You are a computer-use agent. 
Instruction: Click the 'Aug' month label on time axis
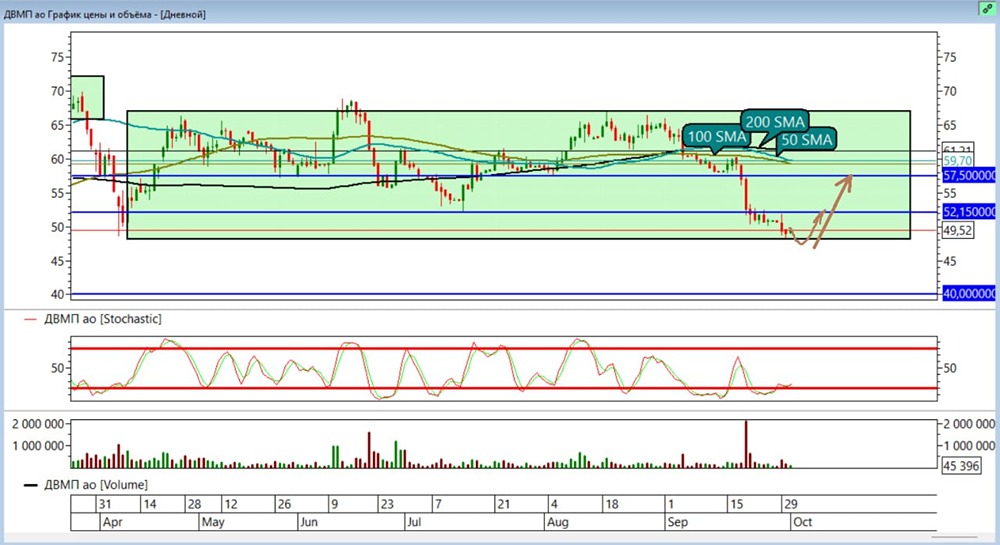tap(557, 522)
